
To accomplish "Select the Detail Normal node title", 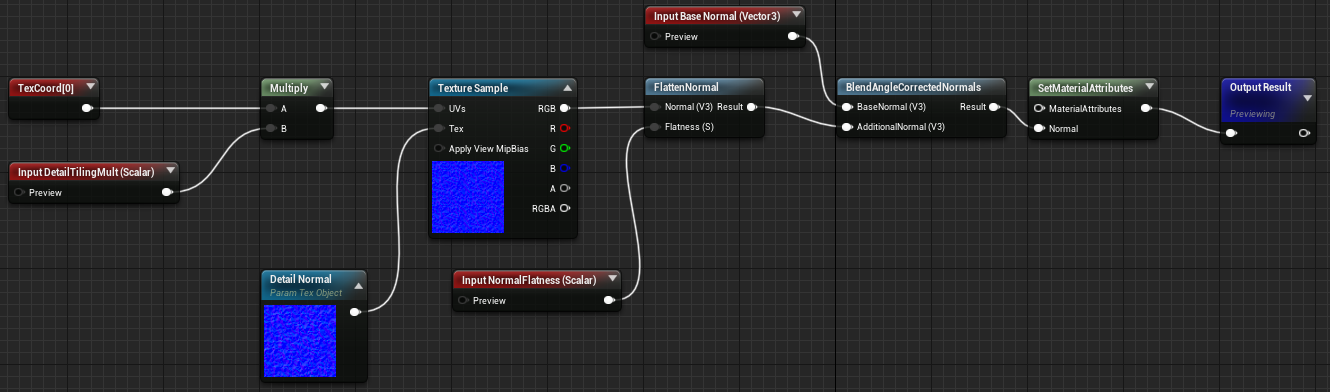I will pos(301,279).
